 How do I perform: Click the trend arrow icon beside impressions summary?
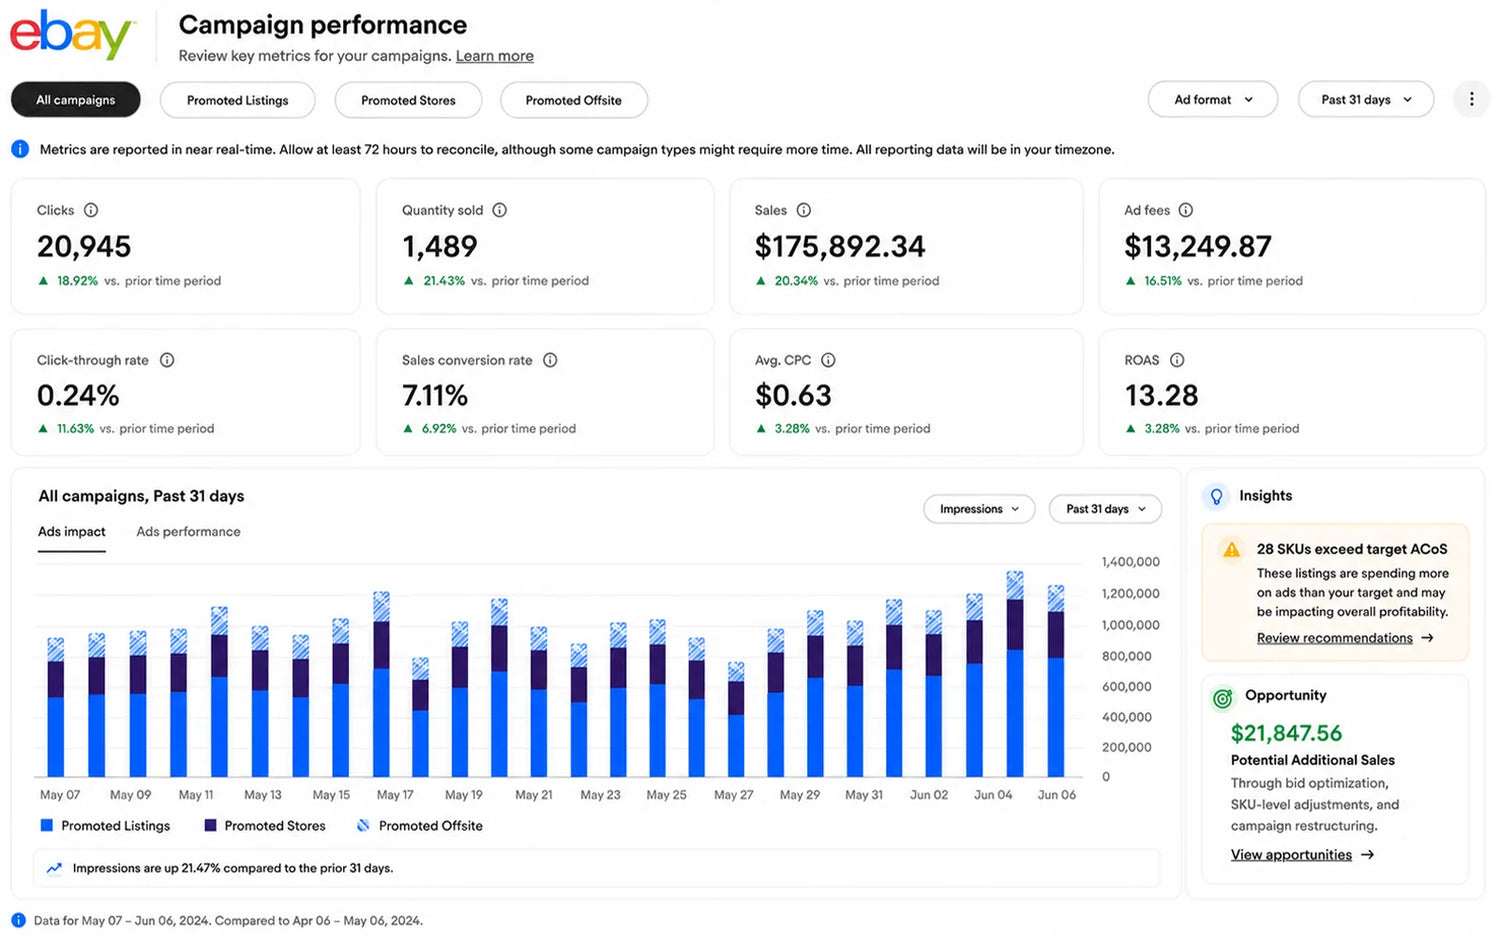(54, 868)
